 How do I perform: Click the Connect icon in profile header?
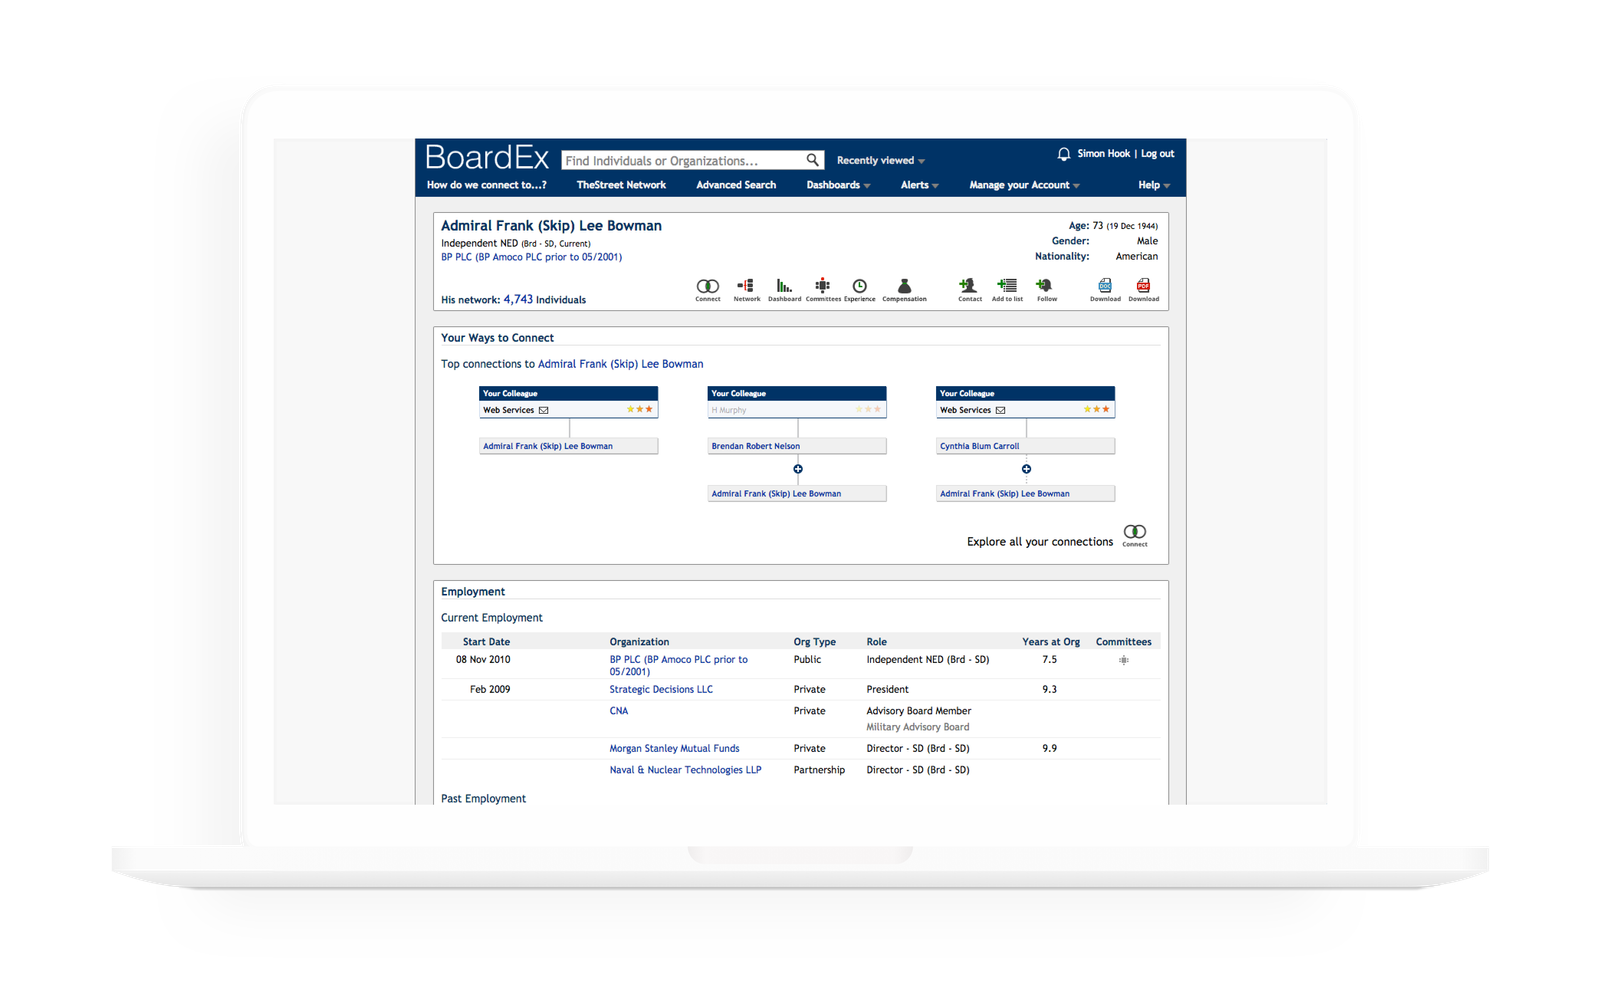click(707, 287)
